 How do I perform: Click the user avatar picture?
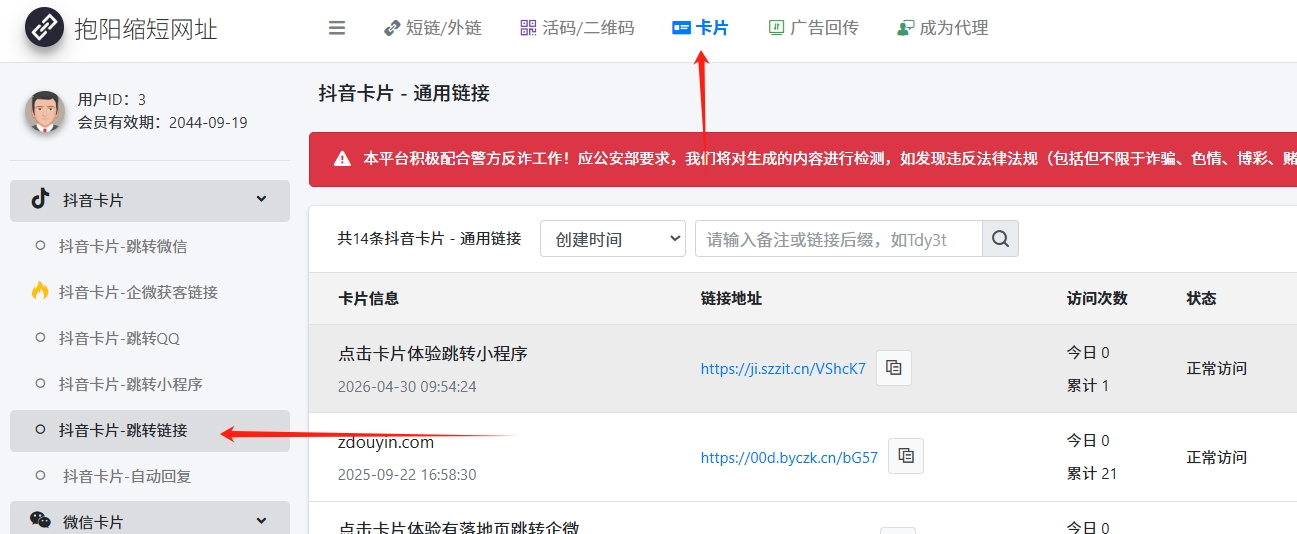(x=45, y=111)
